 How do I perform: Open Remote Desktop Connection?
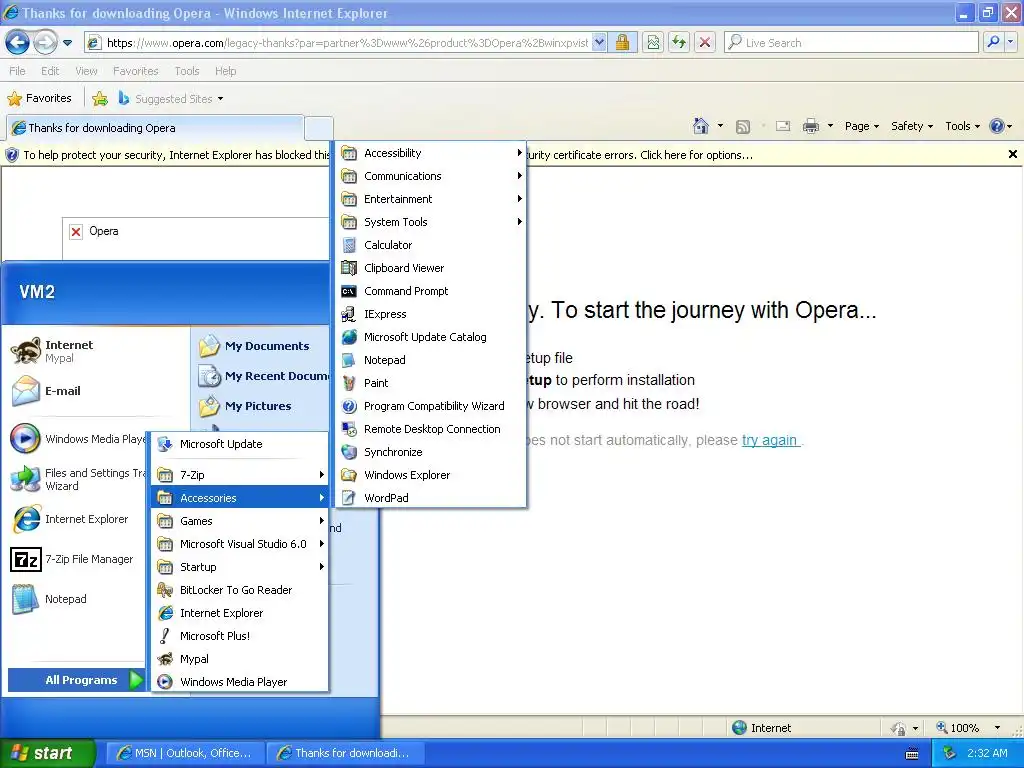pyautogui.click(x=430, y=429)
